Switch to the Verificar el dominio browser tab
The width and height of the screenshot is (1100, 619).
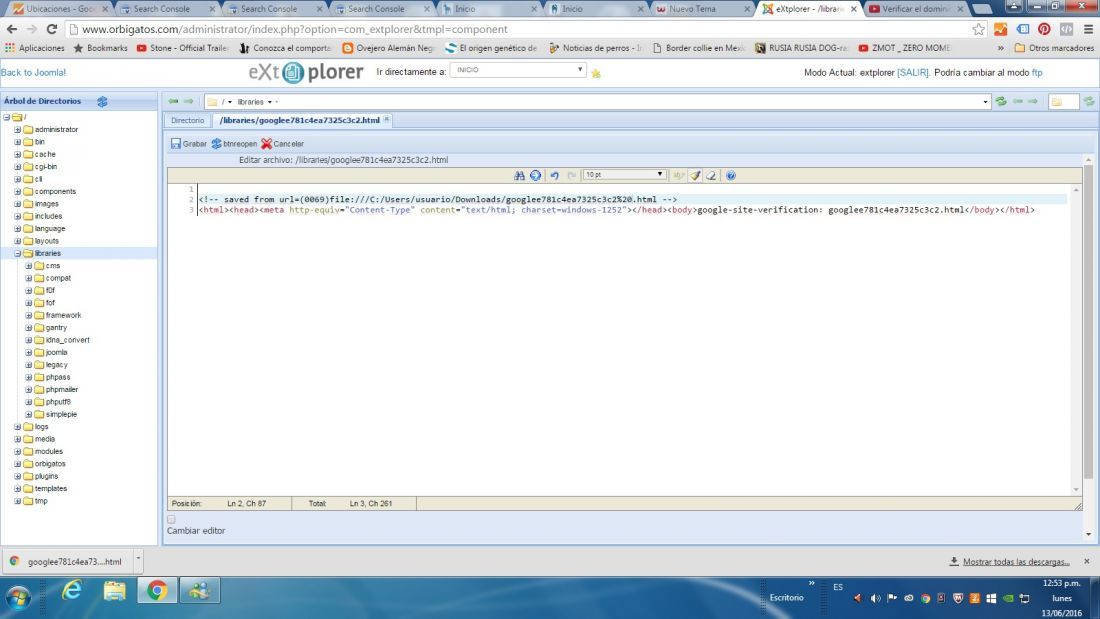coord(912,9)
